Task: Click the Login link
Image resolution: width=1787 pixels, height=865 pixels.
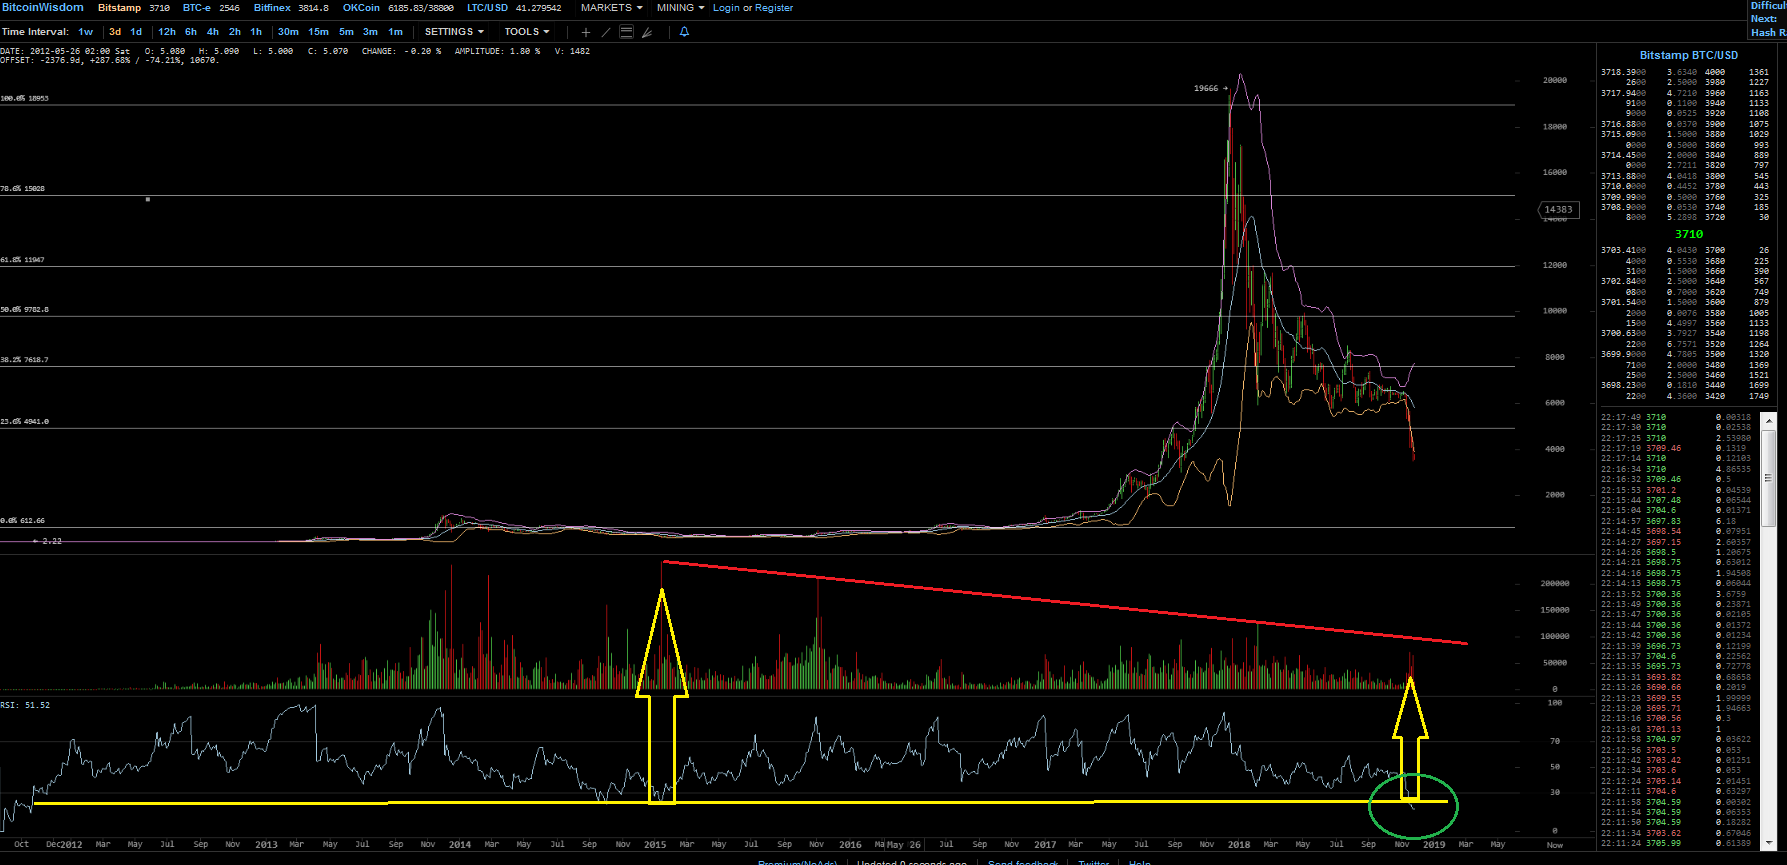Action: point(726,8)
